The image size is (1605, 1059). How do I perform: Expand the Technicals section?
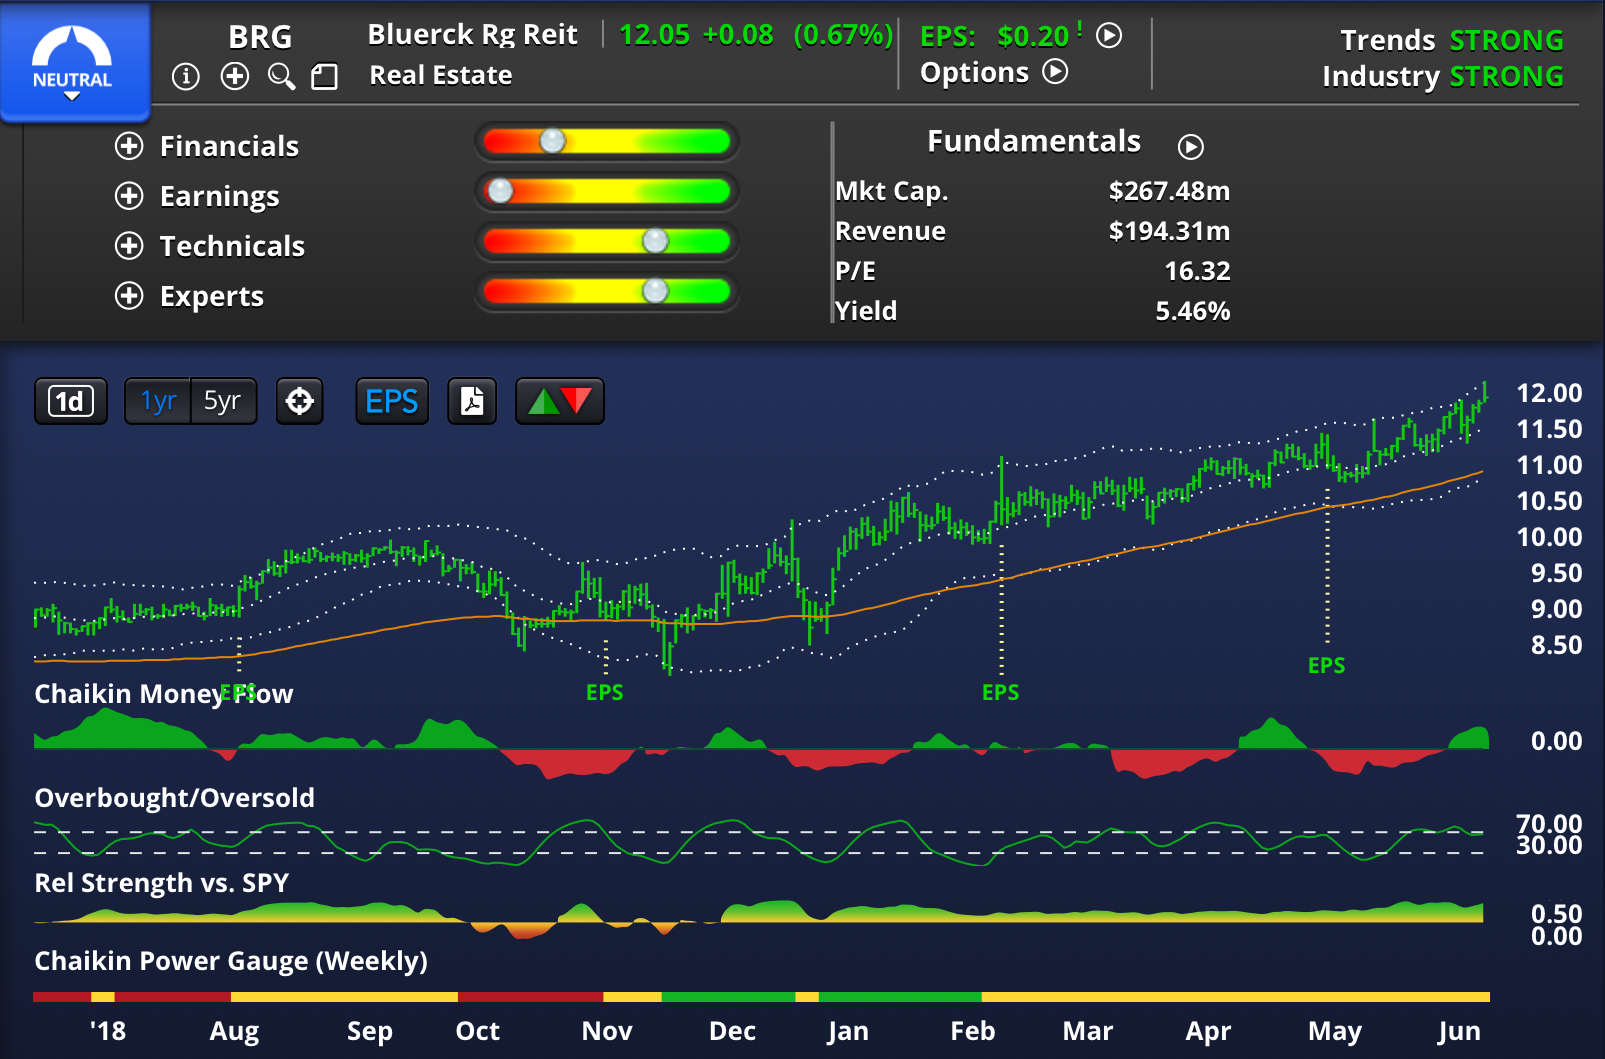pos(129,246)
